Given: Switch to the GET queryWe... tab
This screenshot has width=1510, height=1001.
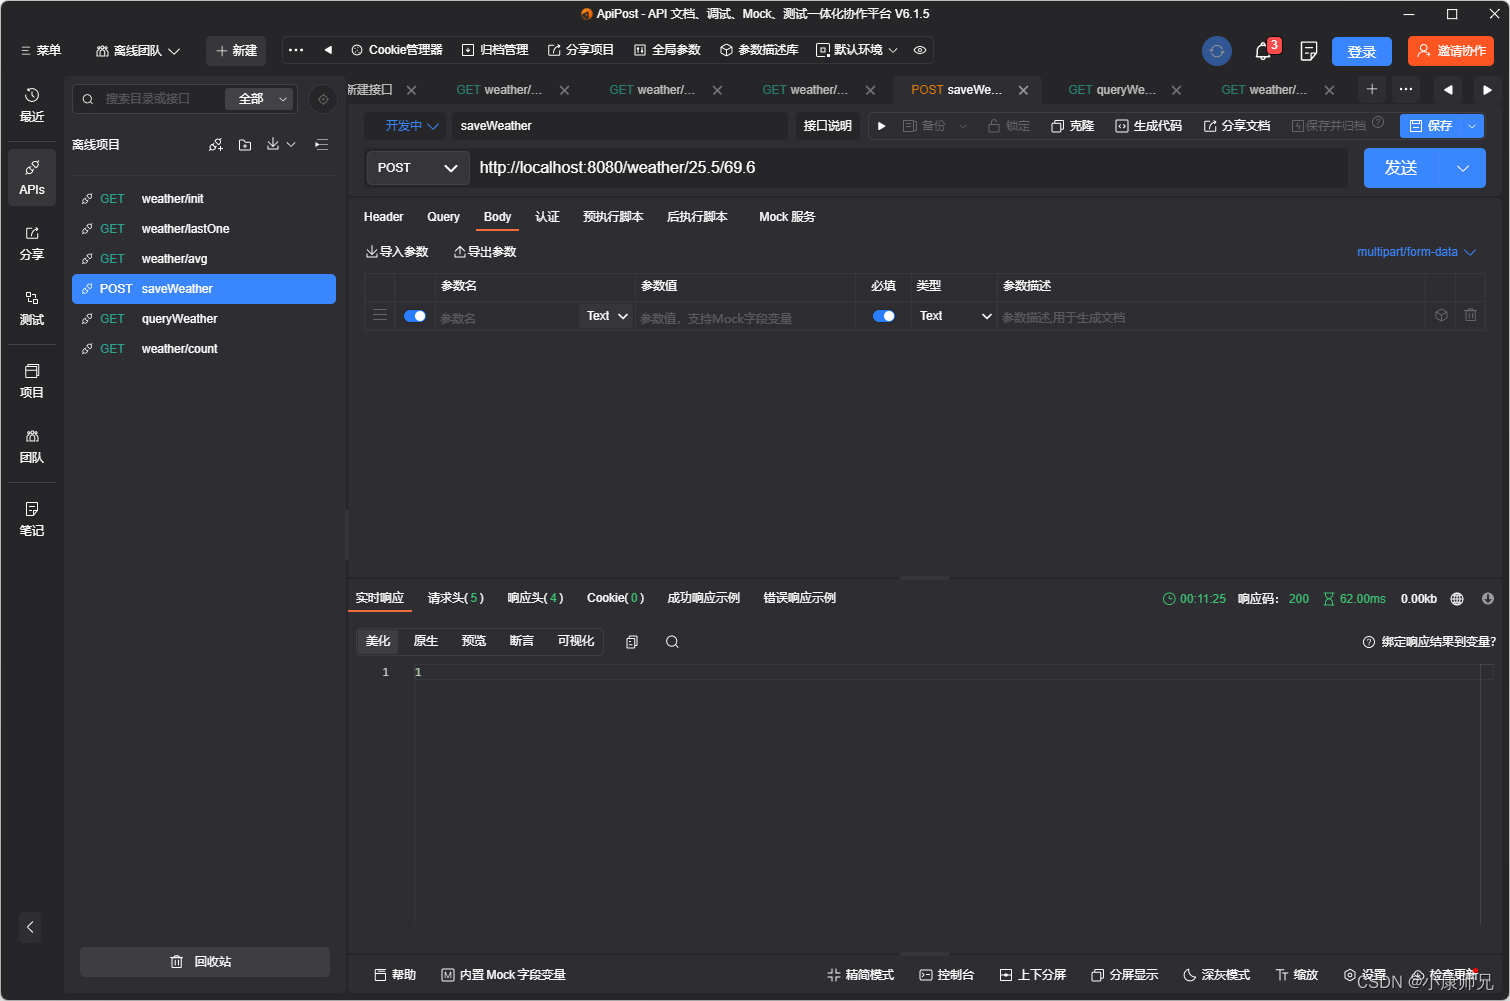Looking at the screenshot, I should pyautogui.click(x=1112, y=90).
